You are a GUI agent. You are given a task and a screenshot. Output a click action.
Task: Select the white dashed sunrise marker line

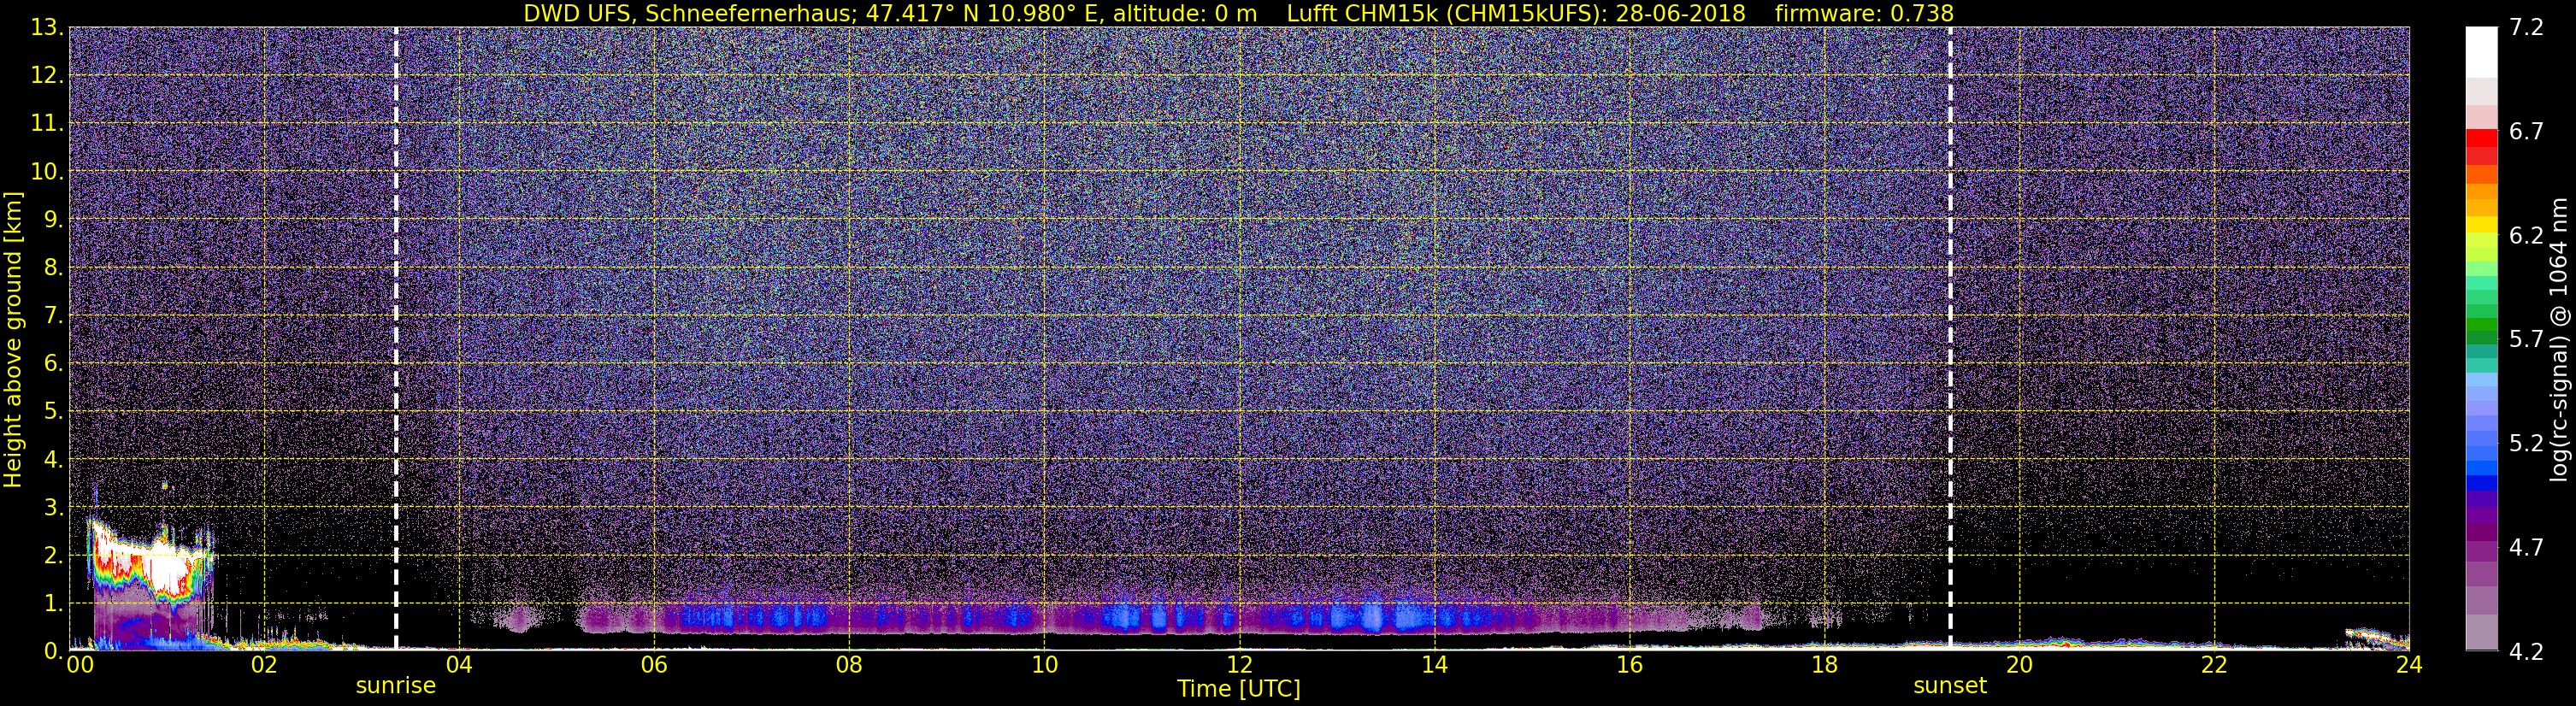coord(396,339)
